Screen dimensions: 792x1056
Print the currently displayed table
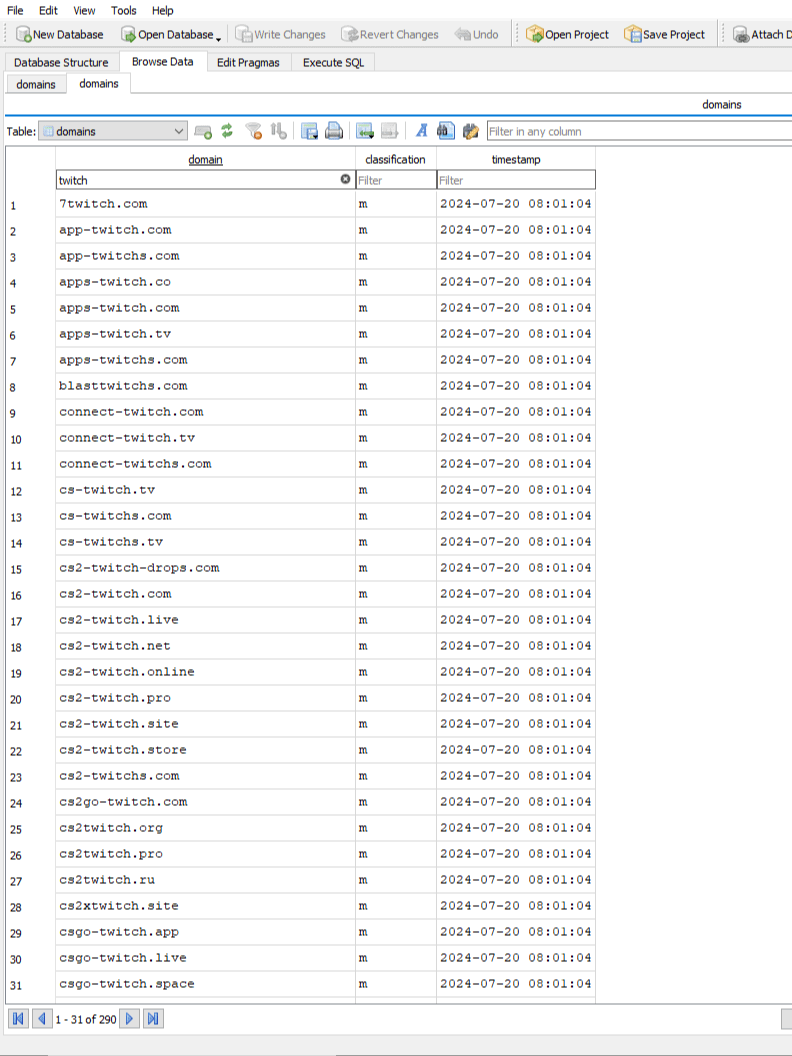coord(334,131)
